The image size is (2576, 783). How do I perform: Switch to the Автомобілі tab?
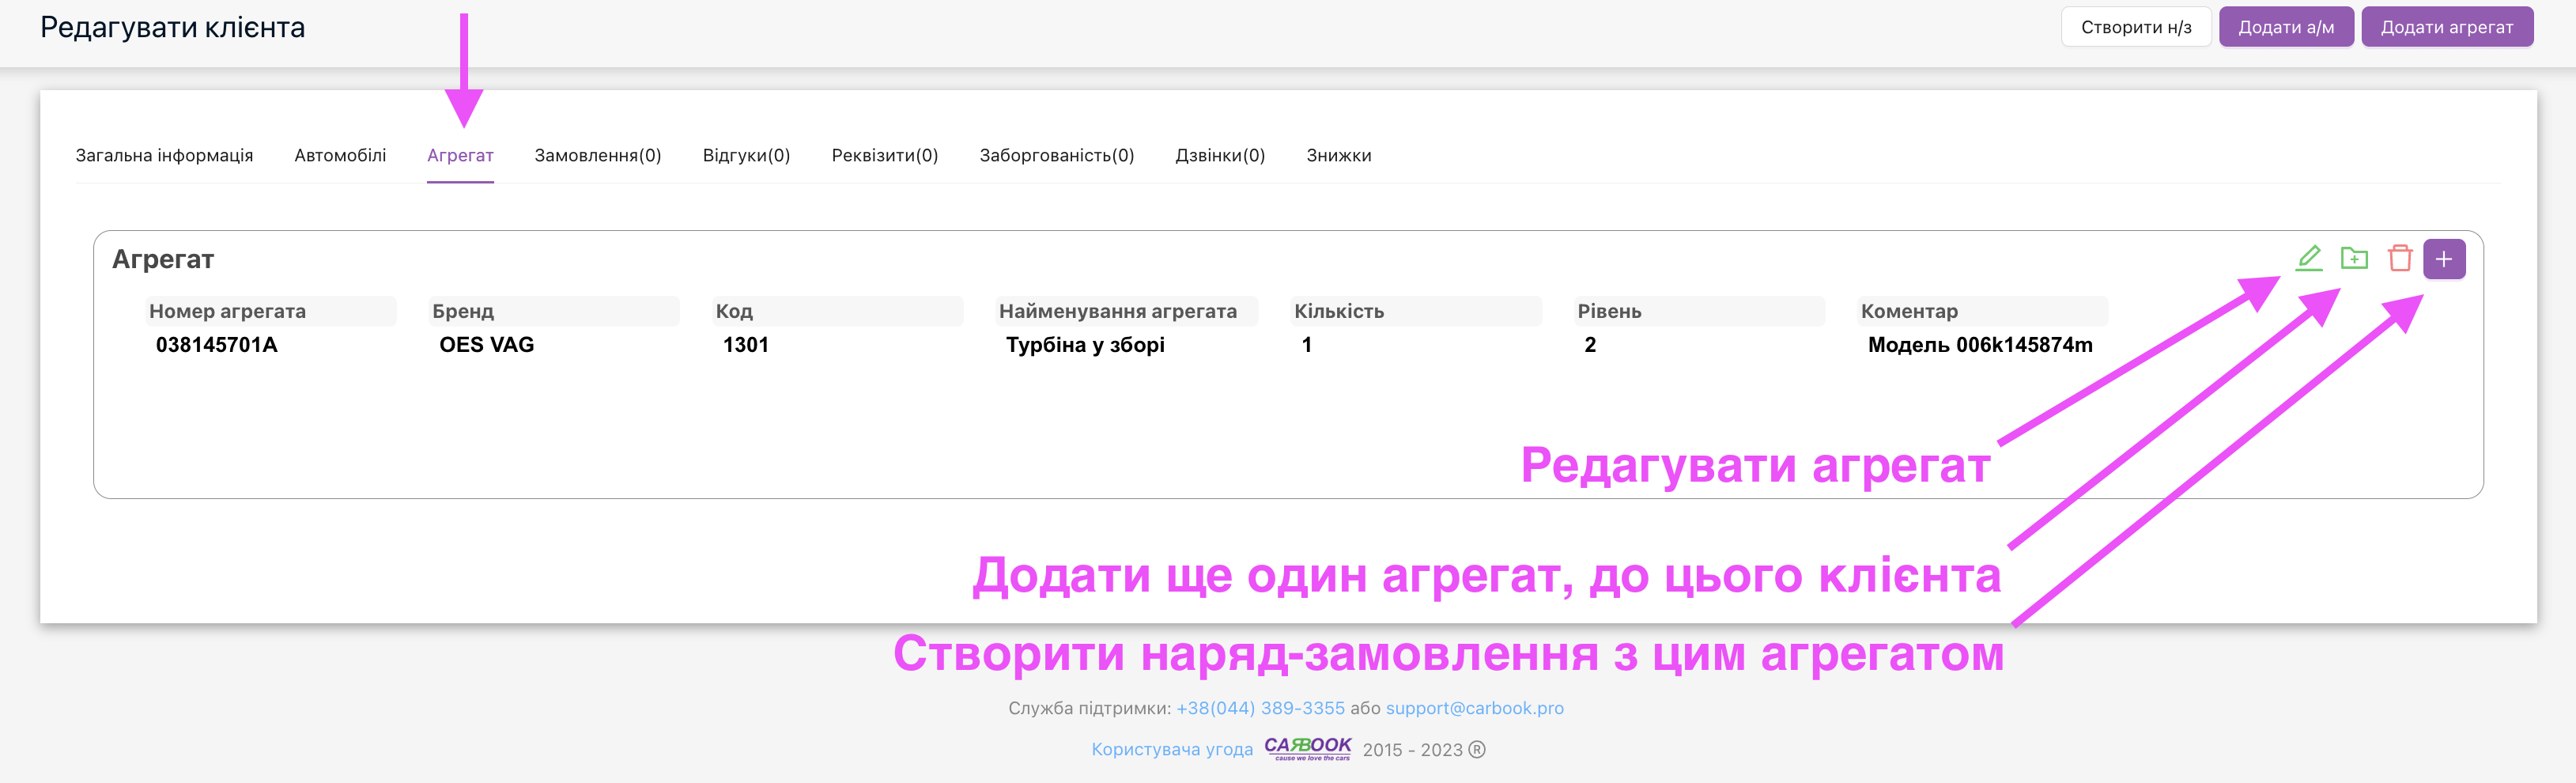tap(340, 155)
